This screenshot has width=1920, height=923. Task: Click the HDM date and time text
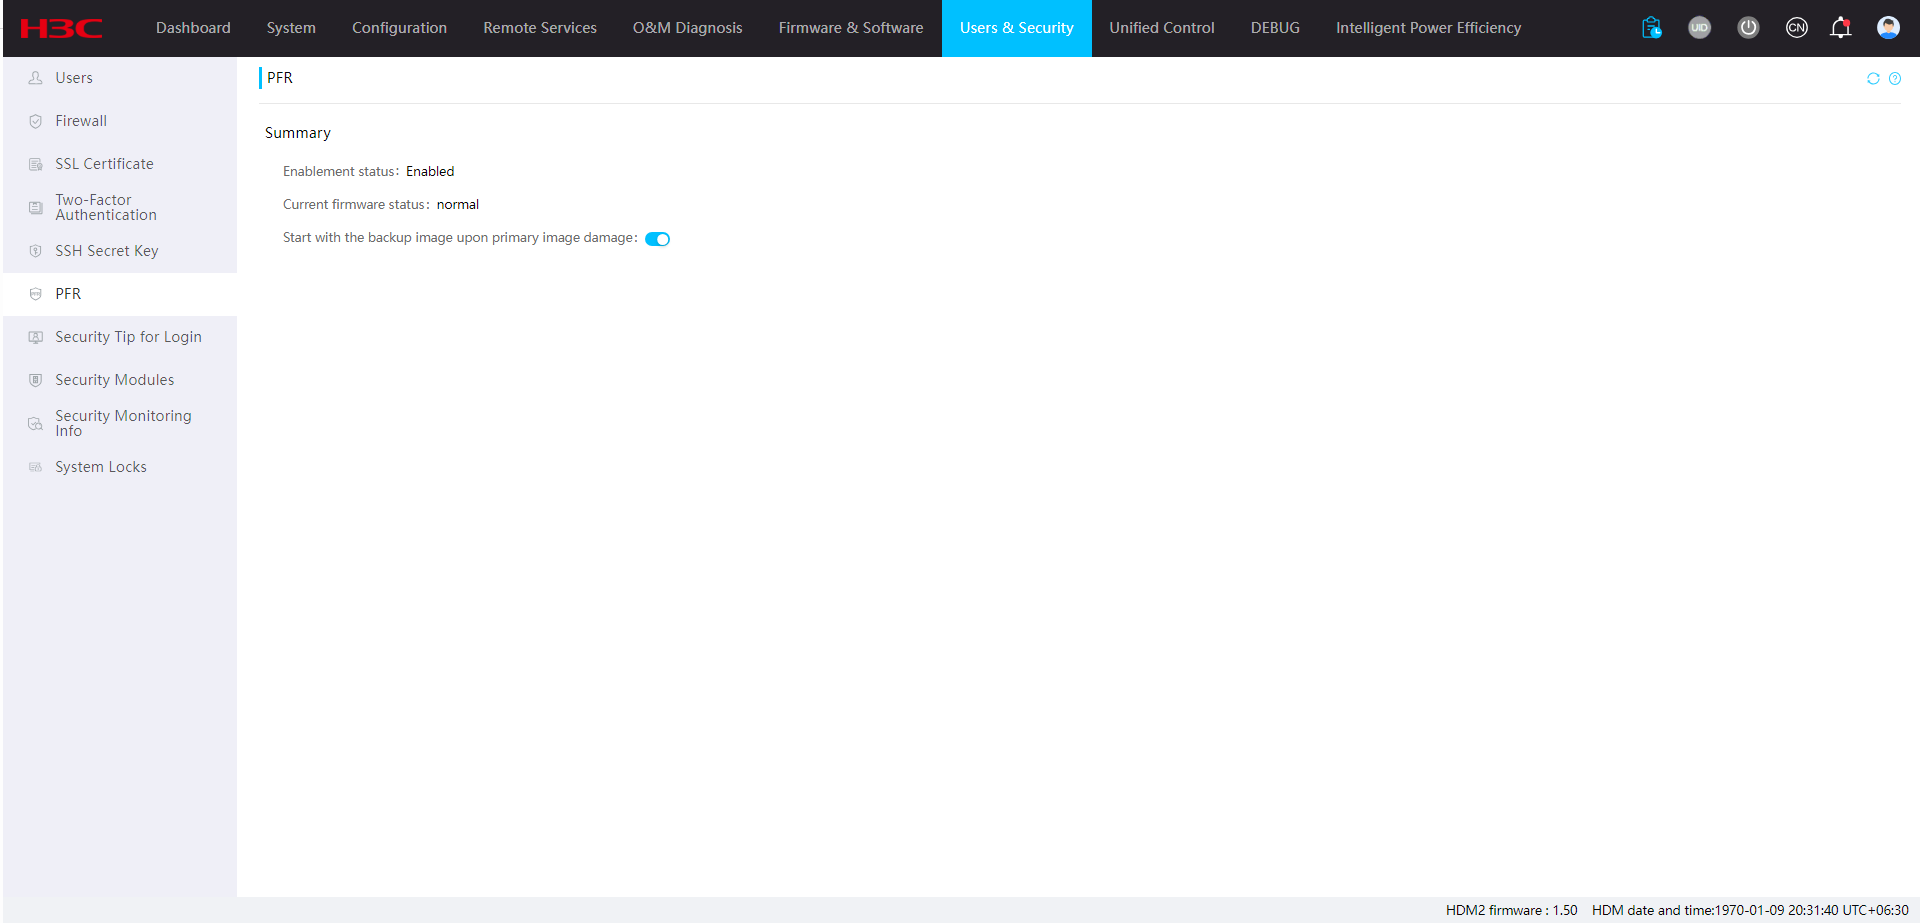click(x=1750, y=910)
